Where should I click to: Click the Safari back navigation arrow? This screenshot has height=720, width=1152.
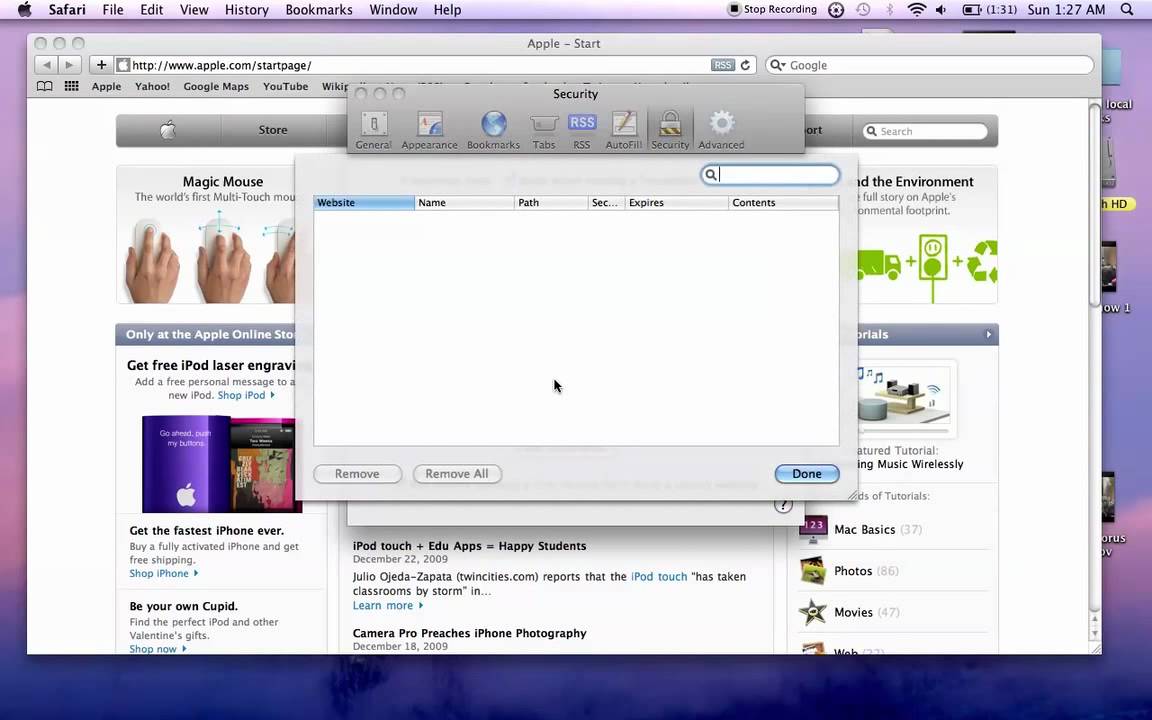(x=46, y=65)
